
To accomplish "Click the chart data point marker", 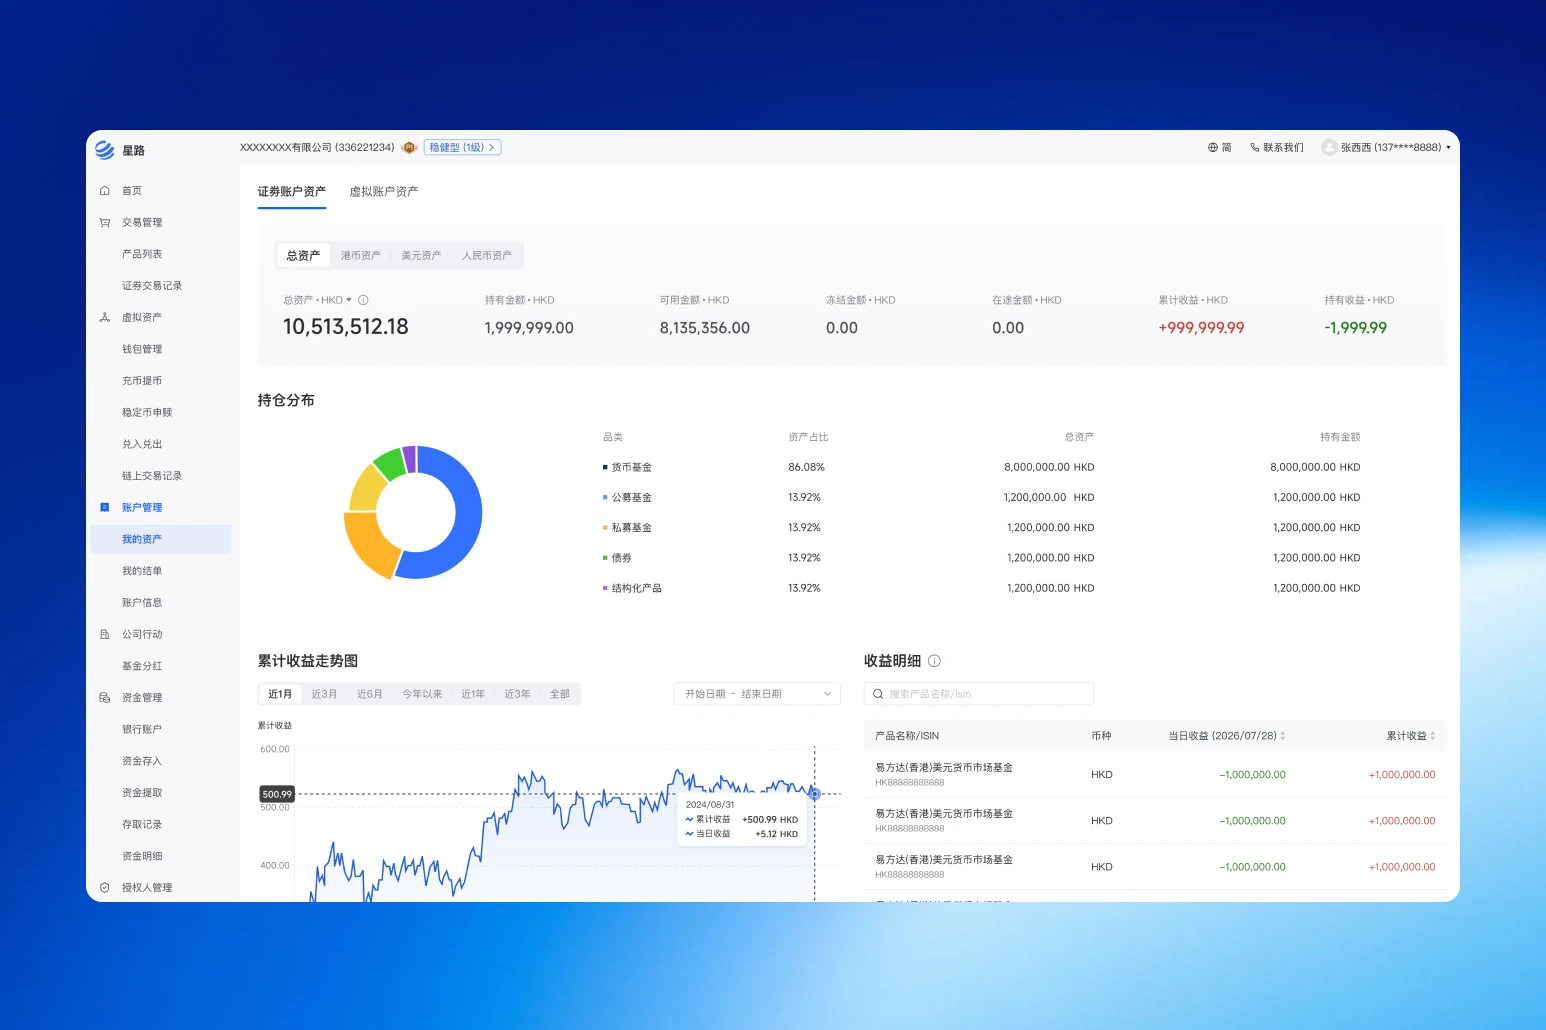I will 815,794.
